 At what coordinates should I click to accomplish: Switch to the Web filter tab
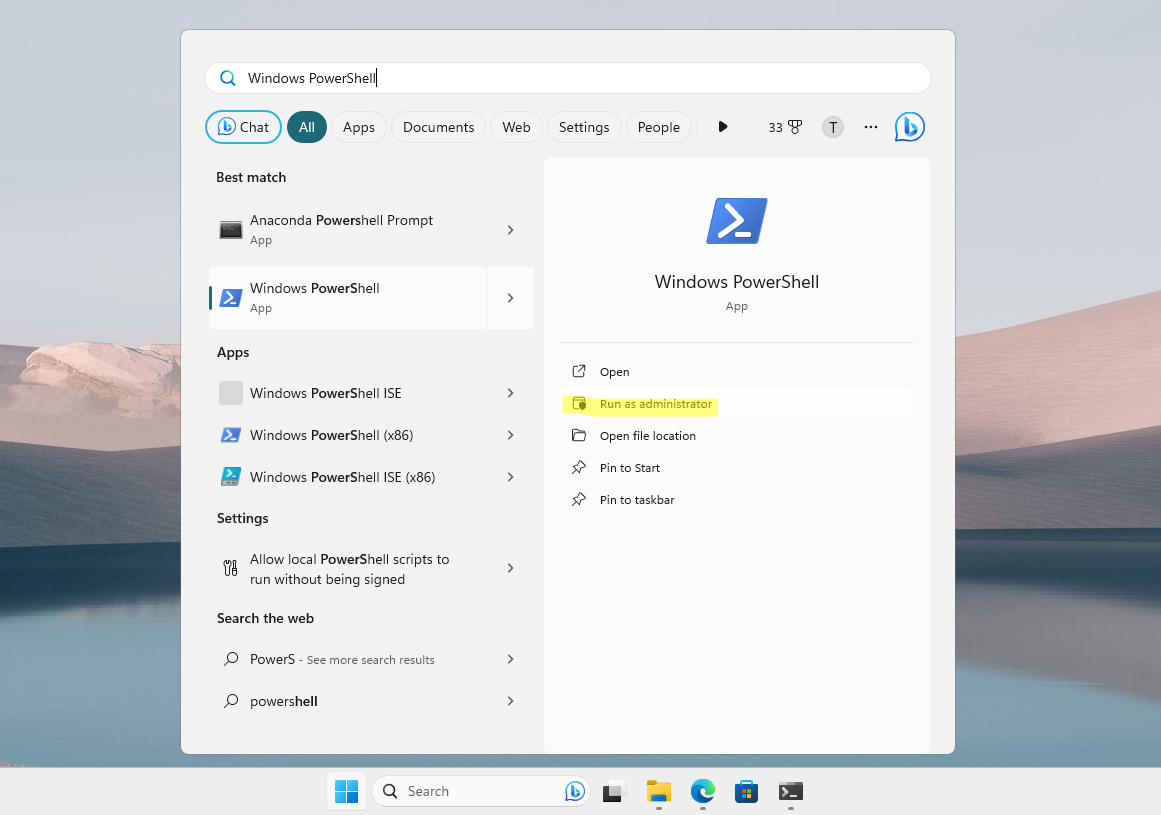516,127
